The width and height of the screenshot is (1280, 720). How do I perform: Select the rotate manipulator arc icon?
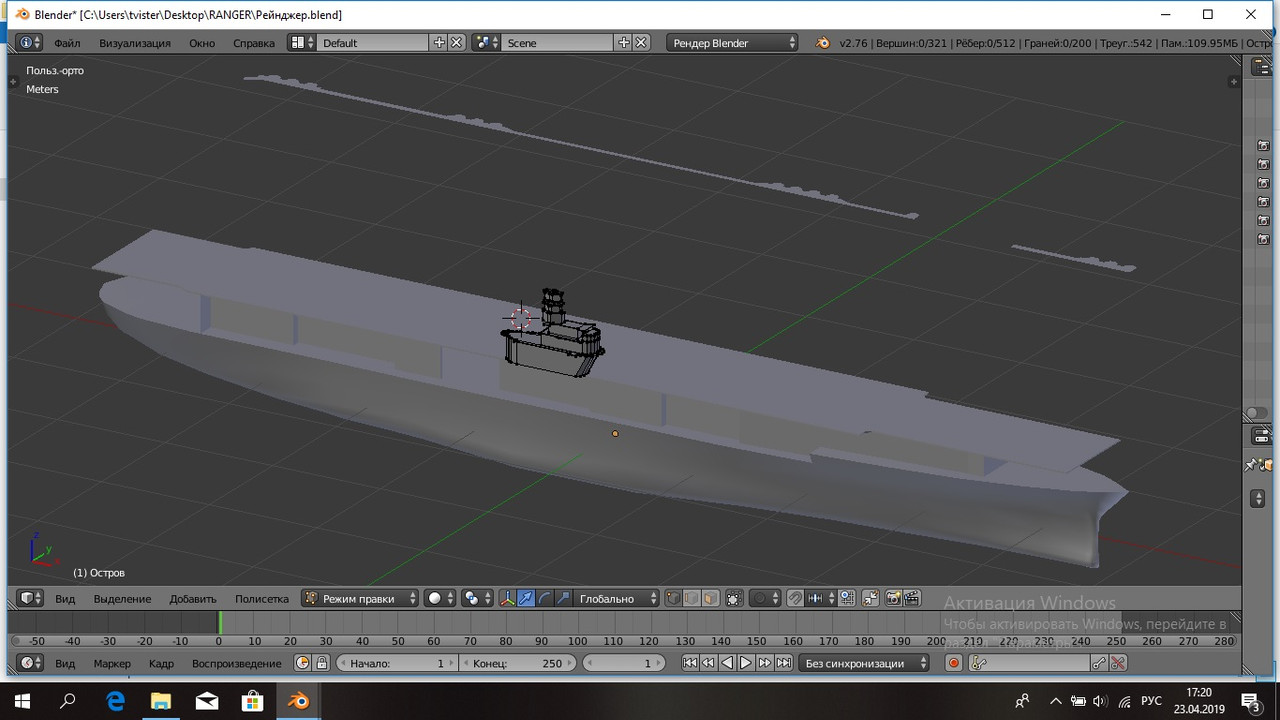[544, 599]
